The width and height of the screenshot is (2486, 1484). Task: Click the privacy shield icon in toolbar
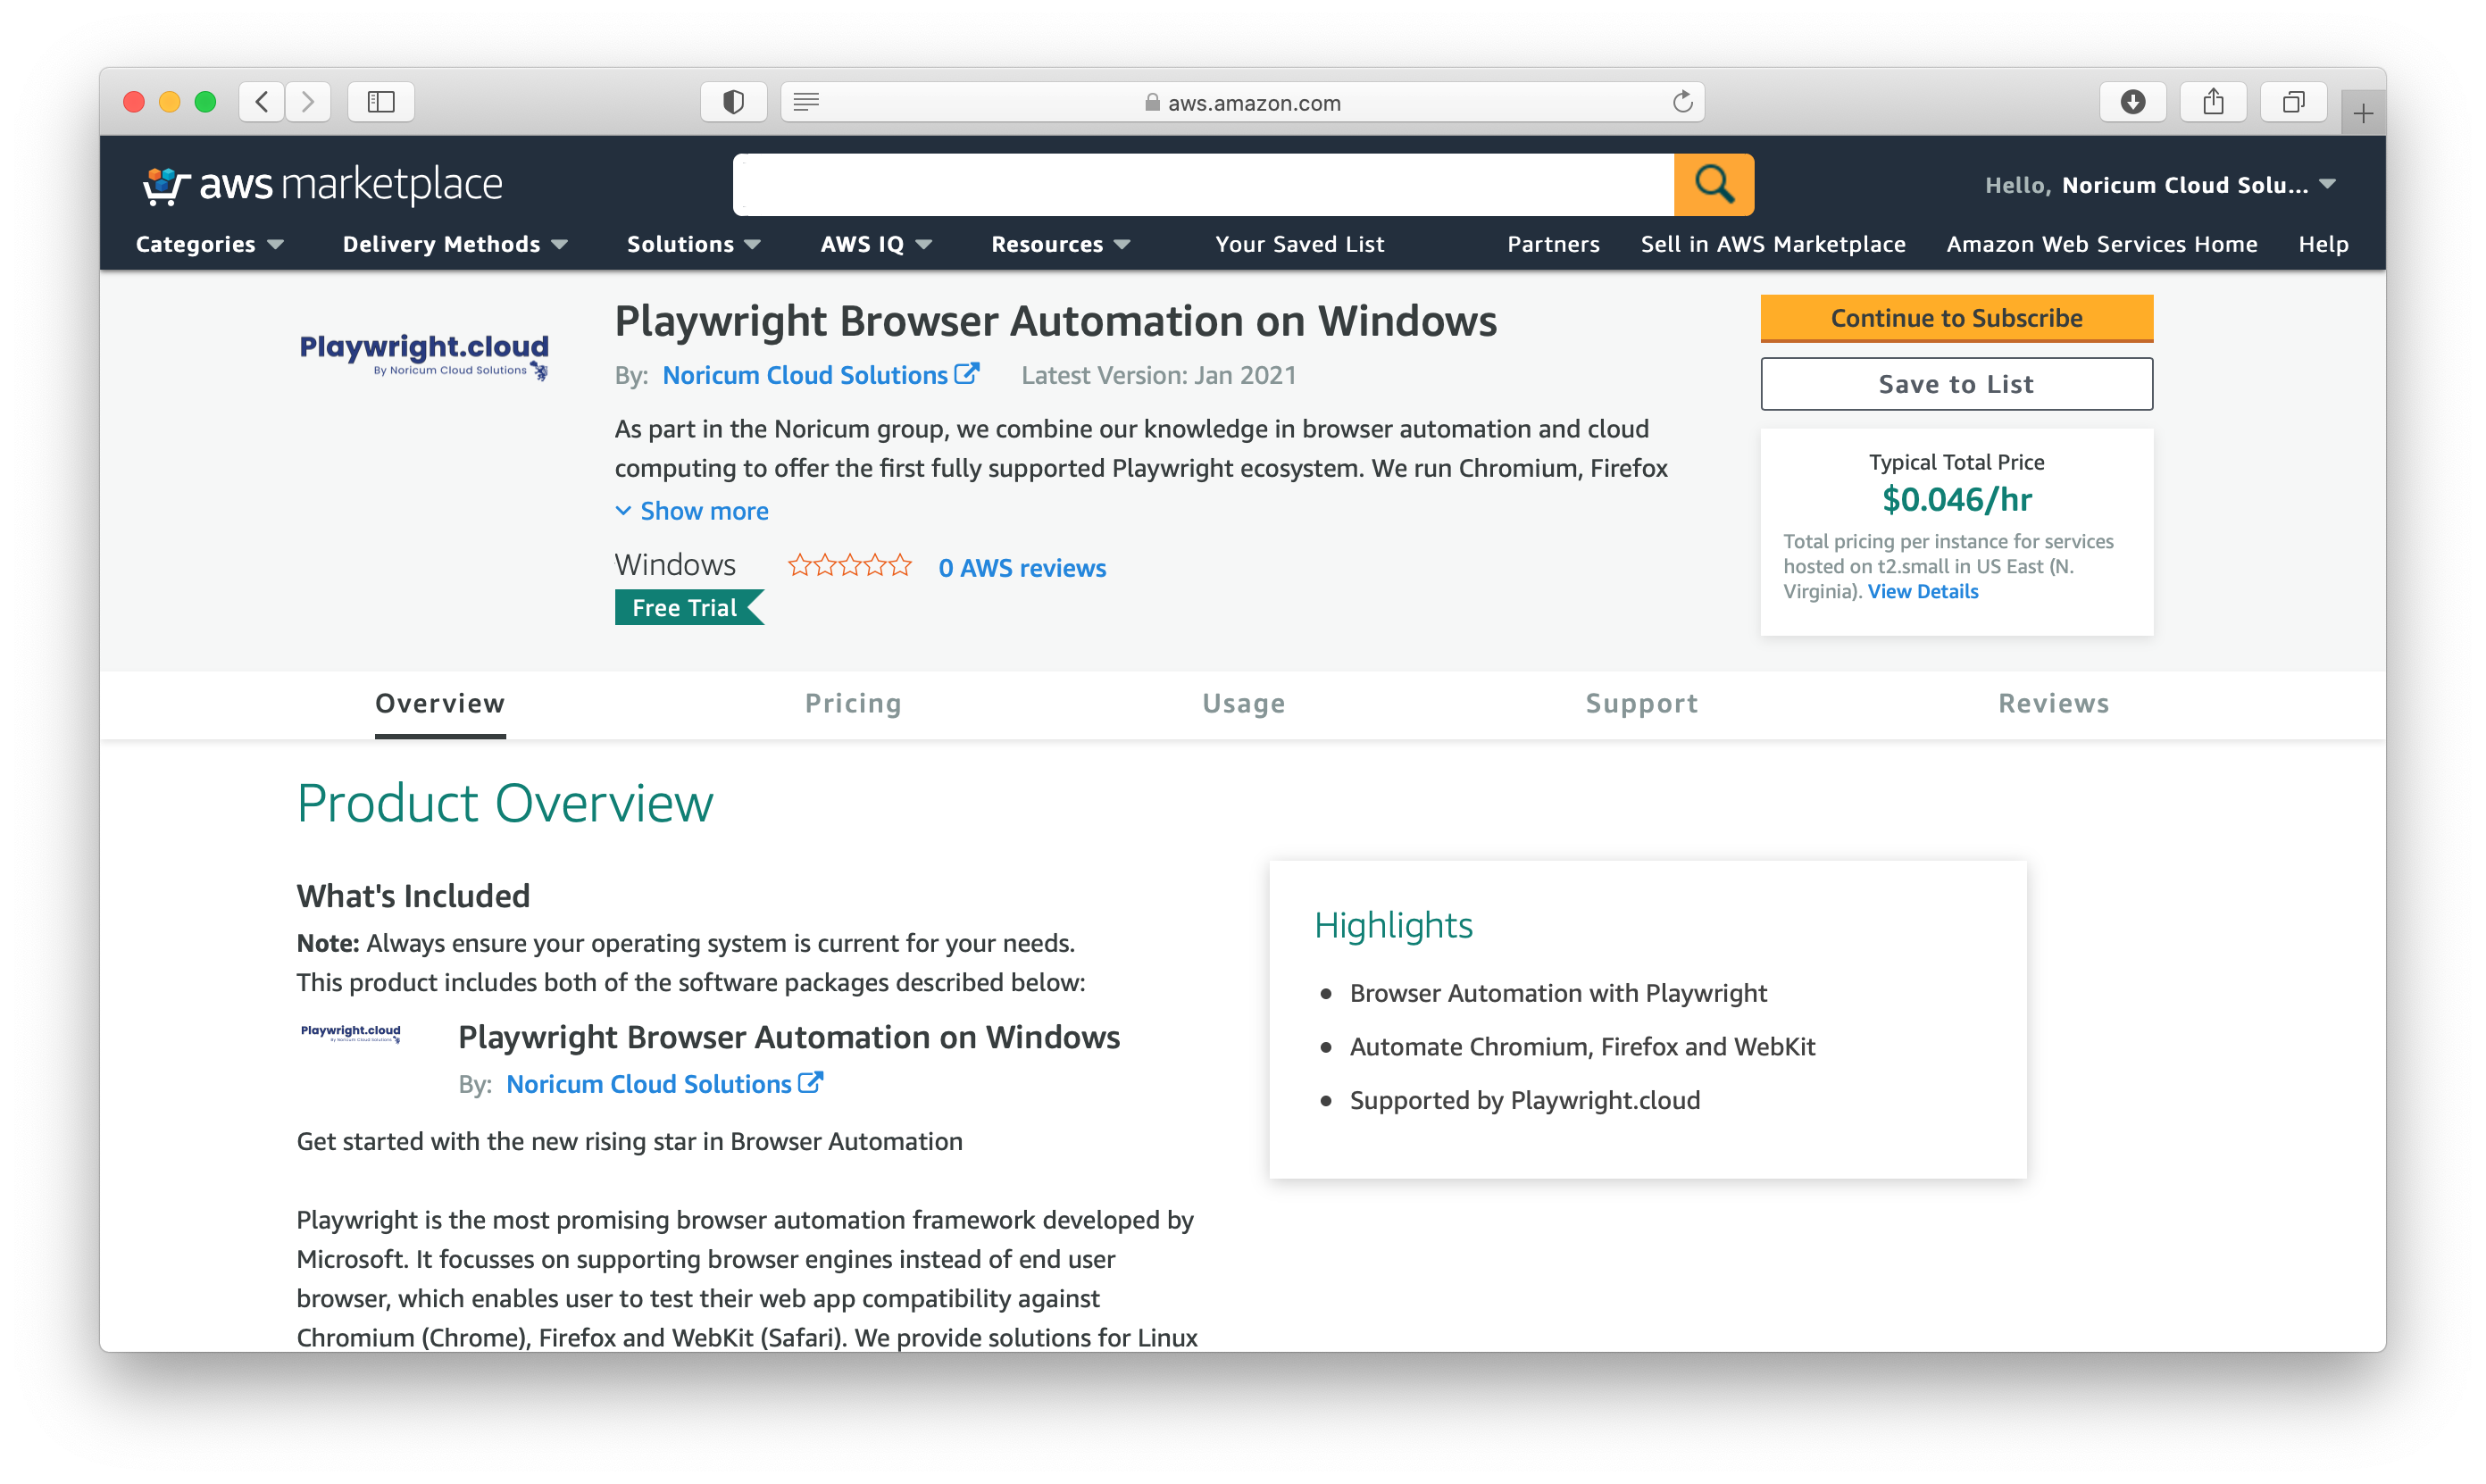click(733, 102)
